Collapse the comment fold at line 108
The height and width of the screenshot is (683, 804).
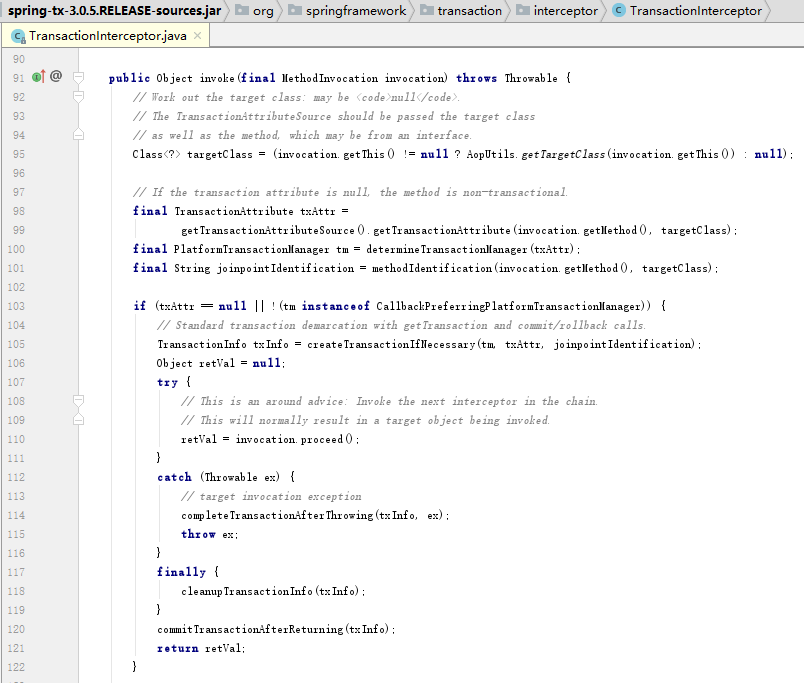[78, 400]
